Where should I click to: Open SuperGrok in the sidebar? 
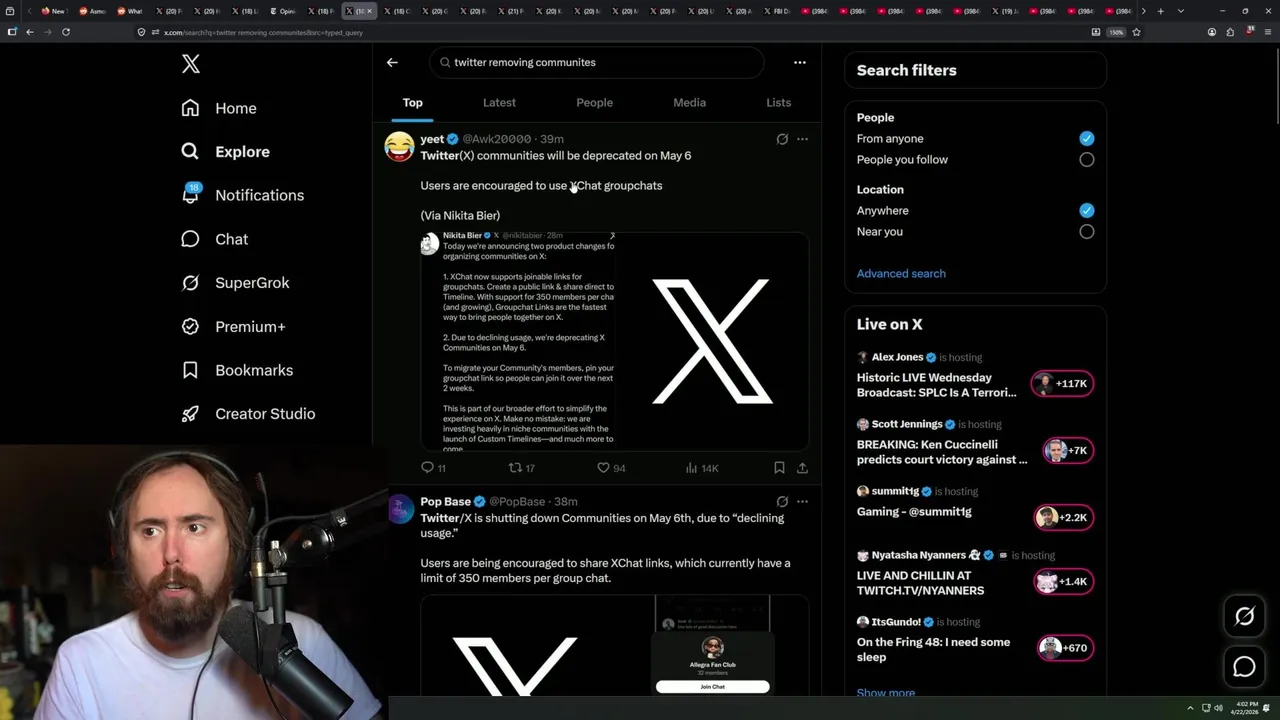[x=235, y=283]
